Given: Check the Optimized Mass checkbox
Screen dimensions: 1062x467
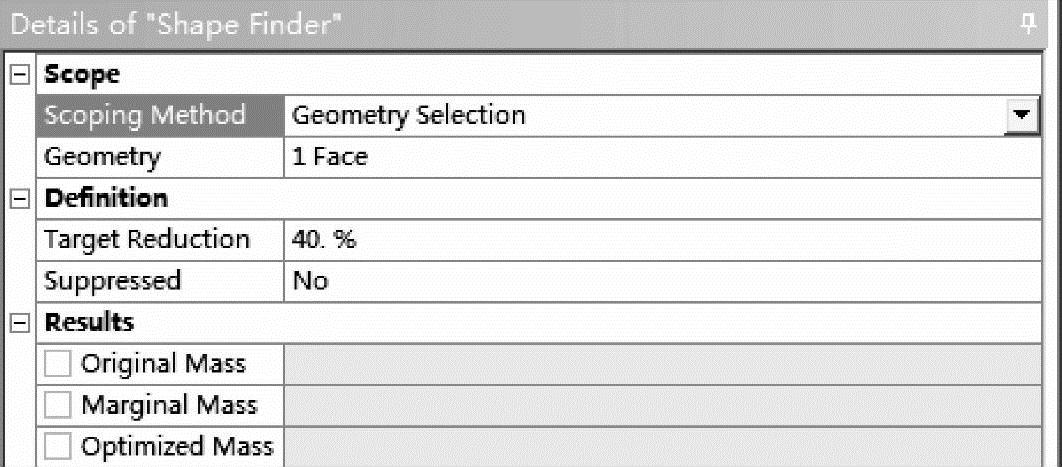Looking at the screenshot, I should click(58, 447).
